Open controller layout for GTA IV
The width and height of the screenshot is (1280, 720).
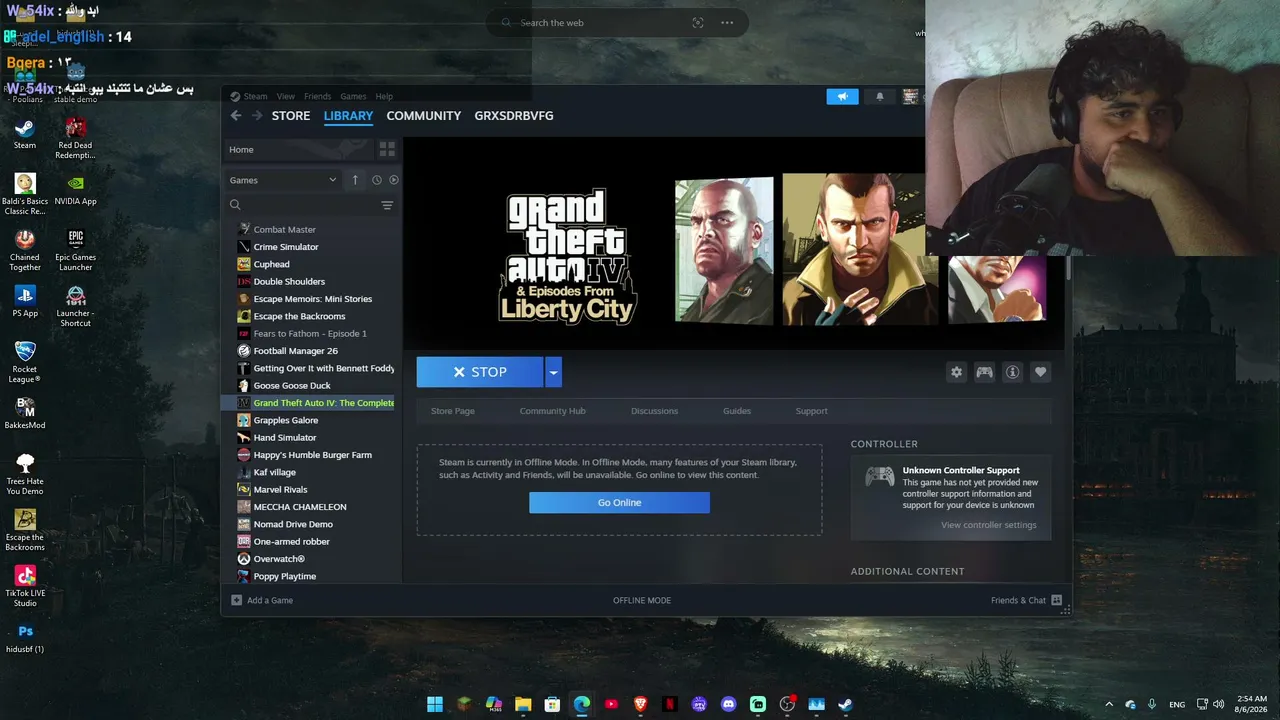985,372
